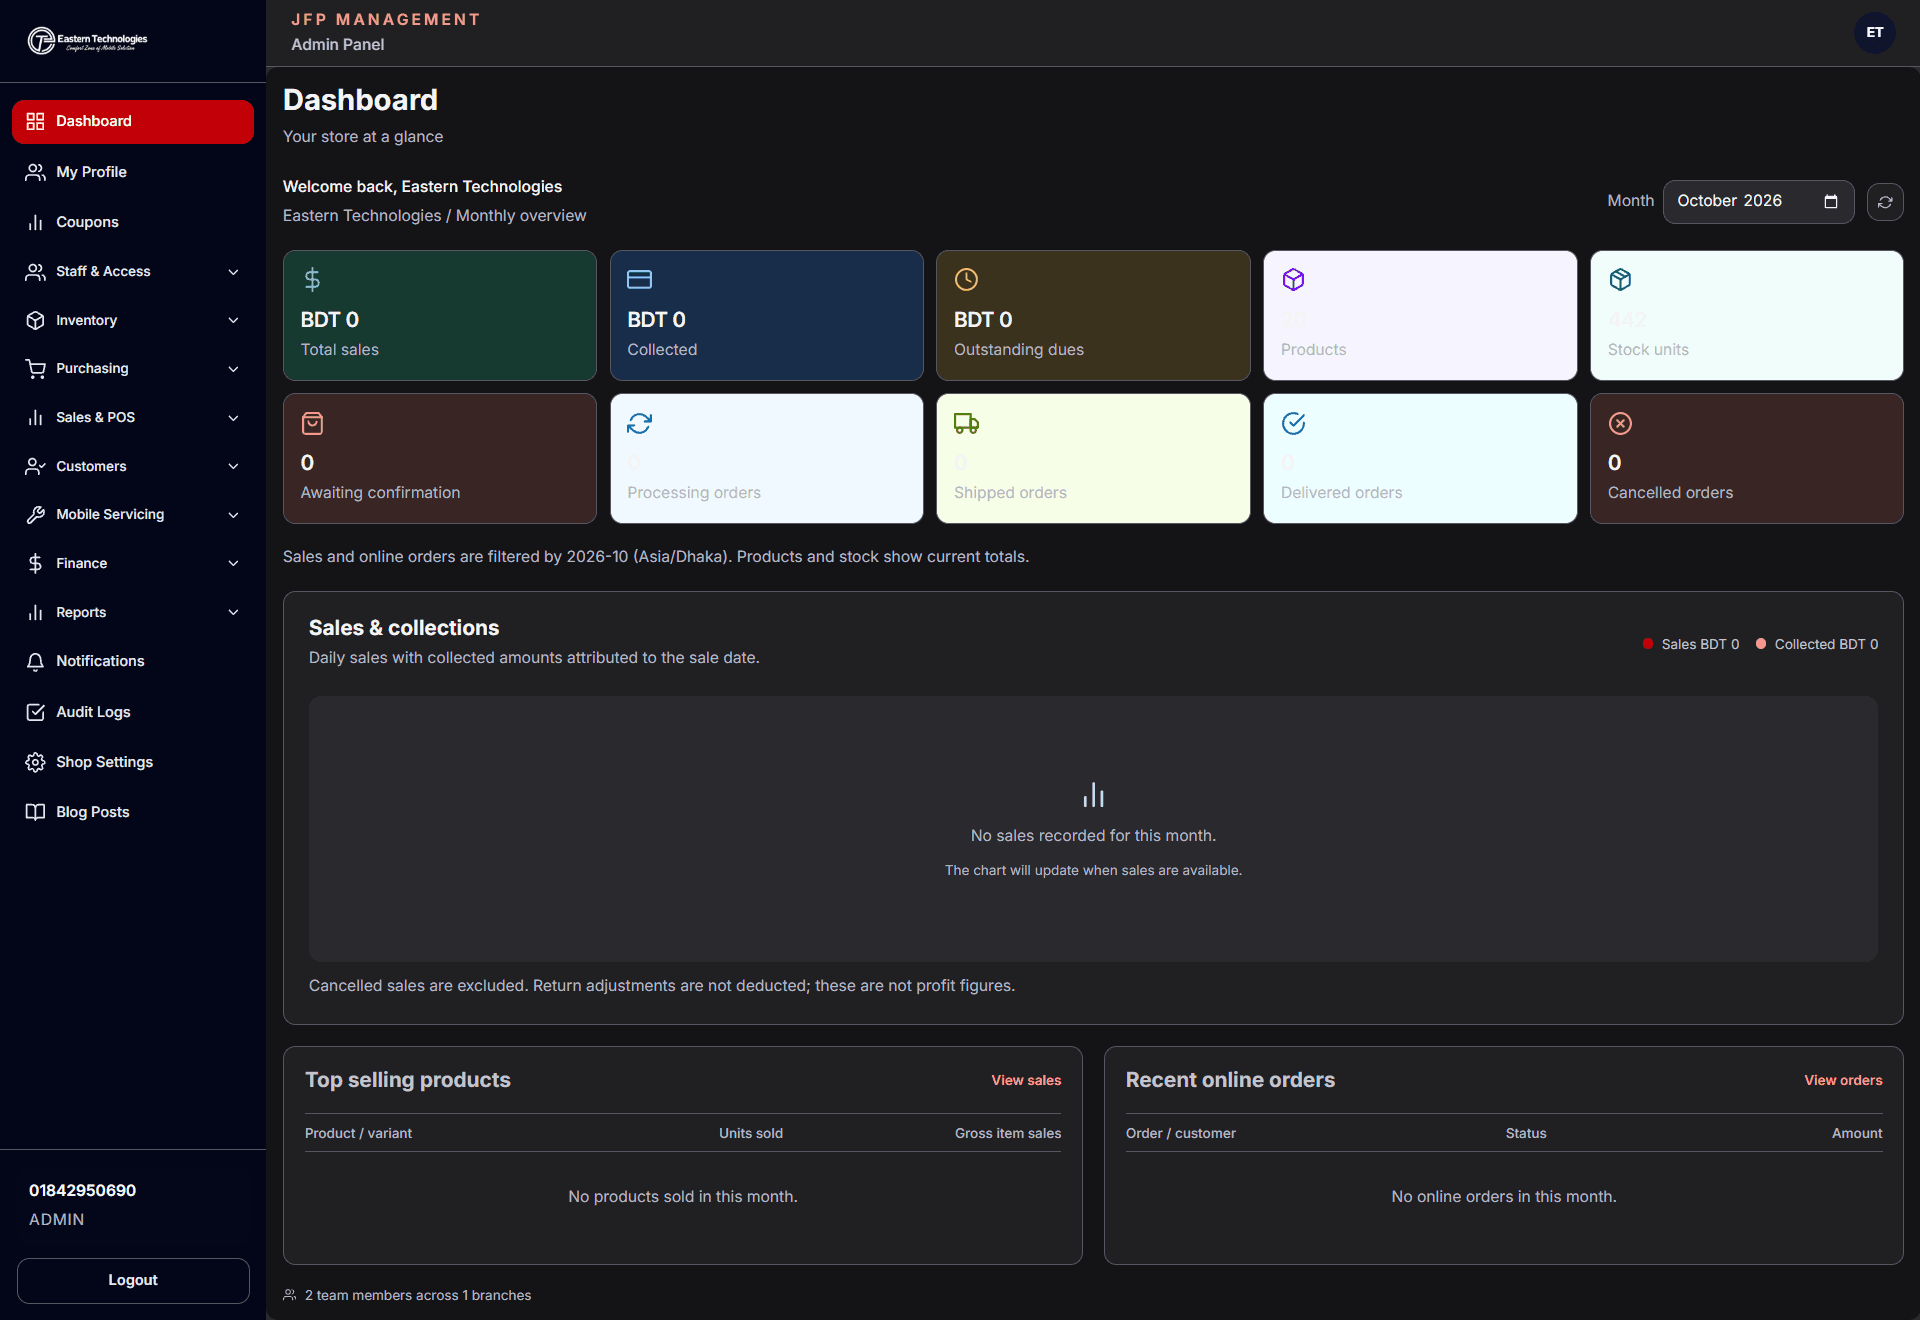Viewport: 1920px width, 1320px height.
Task: Click the 'Units sold' column header
Action: coord(751,1133)
